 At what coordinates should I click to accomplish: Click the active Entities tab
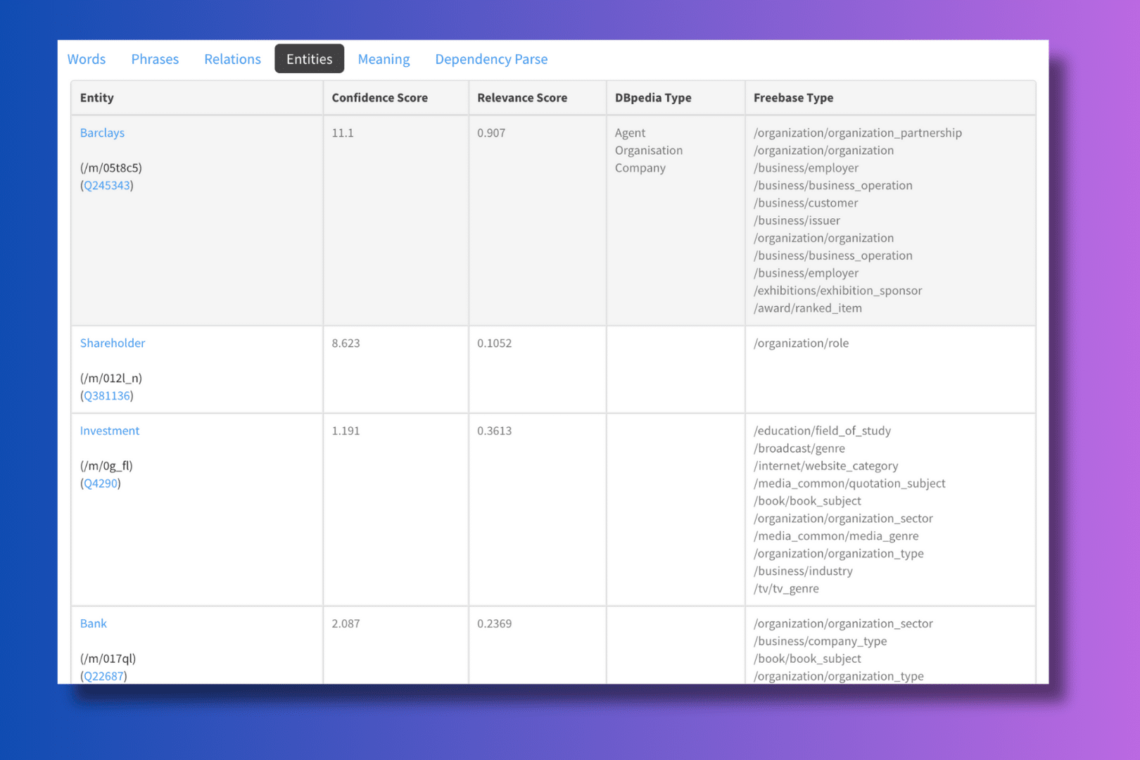[309, 59]
